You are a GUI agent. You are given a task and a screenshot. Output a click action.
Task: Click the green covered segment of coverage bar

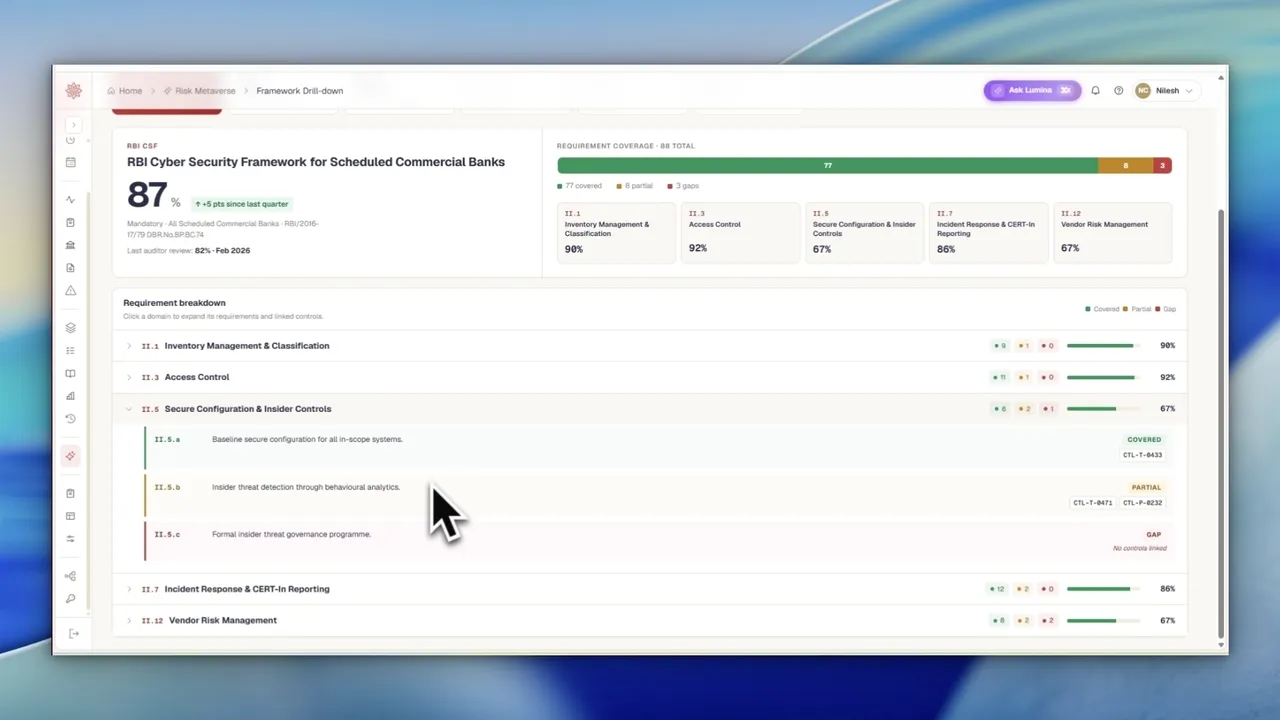[x=827, y=165]
